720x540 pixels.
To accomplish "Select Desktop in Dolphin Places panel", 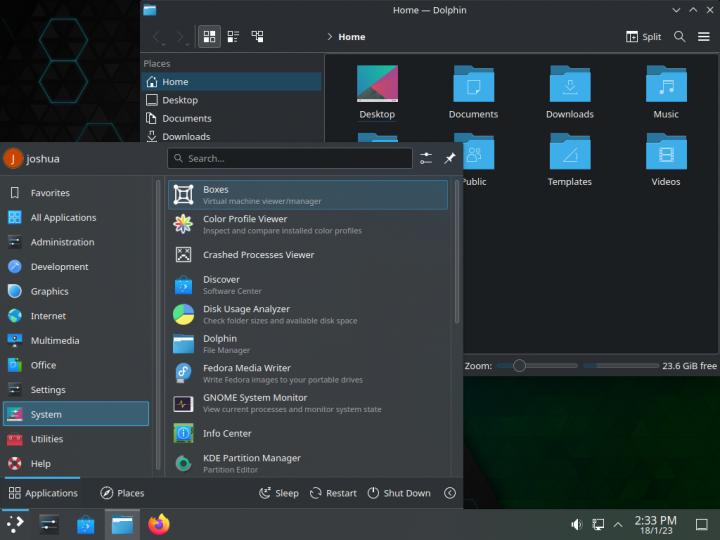I will point(232,100).
